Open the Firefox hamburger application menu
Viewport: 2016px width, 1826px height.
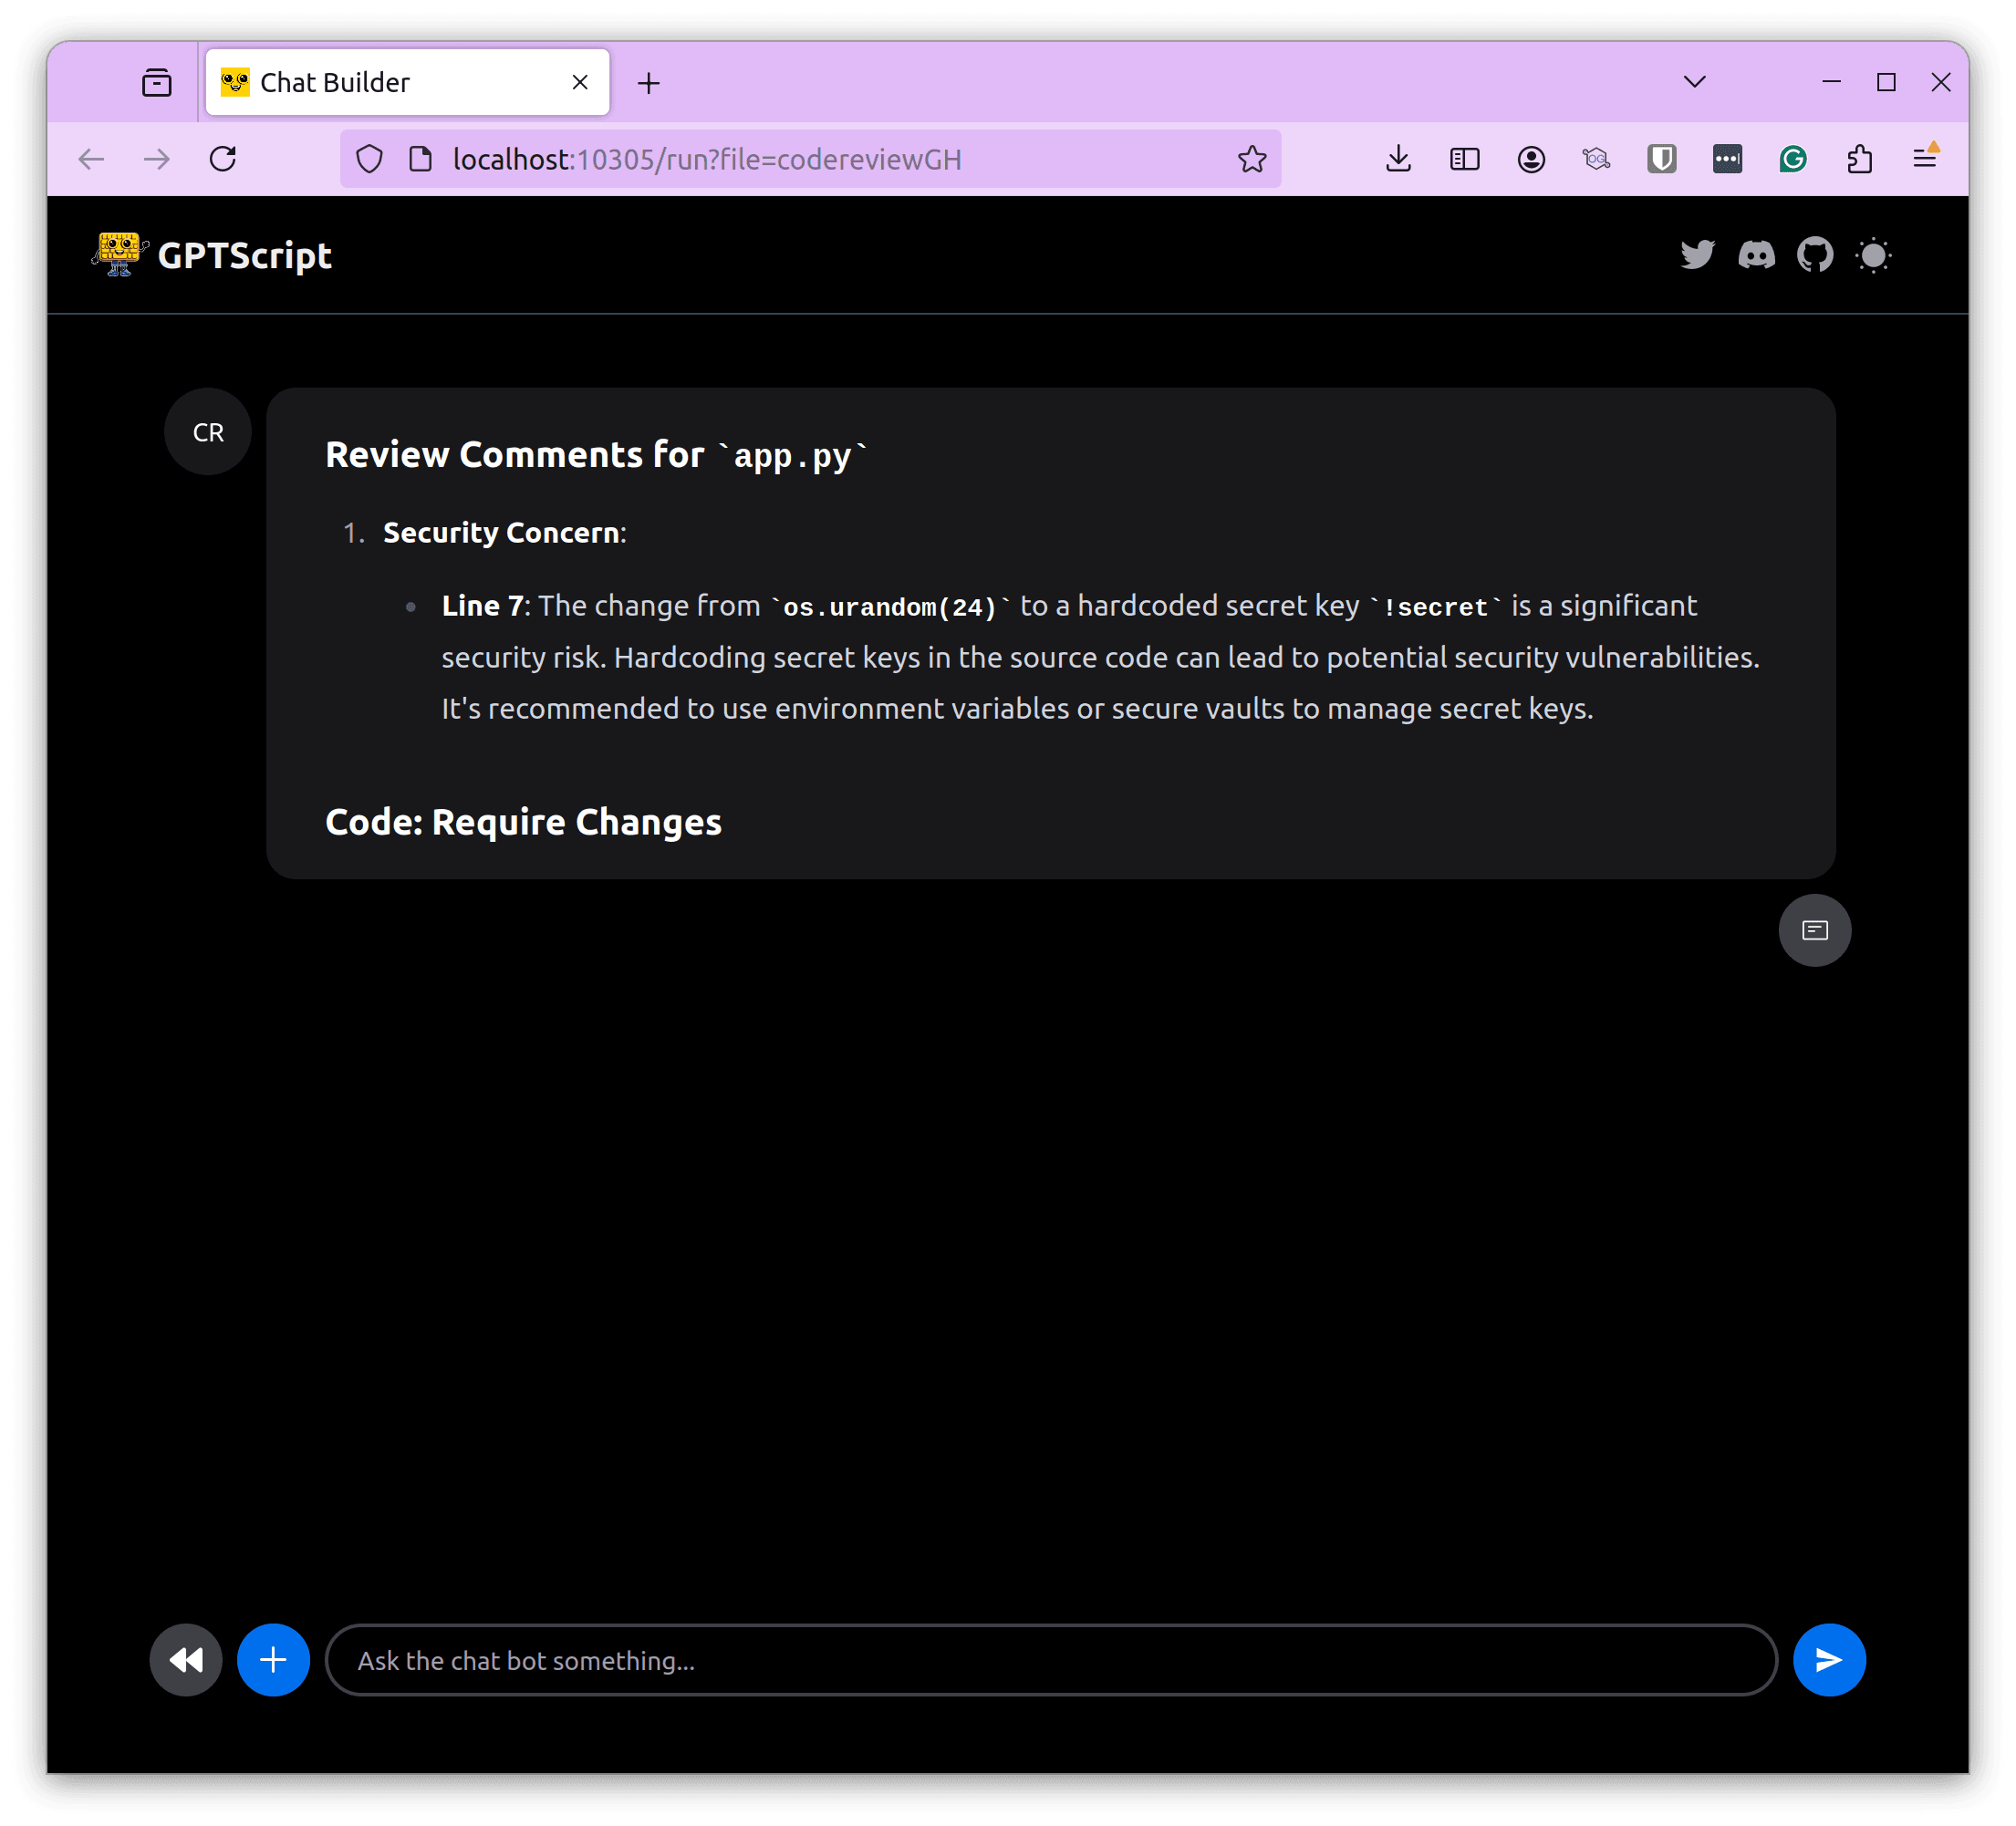[1925, 158]
